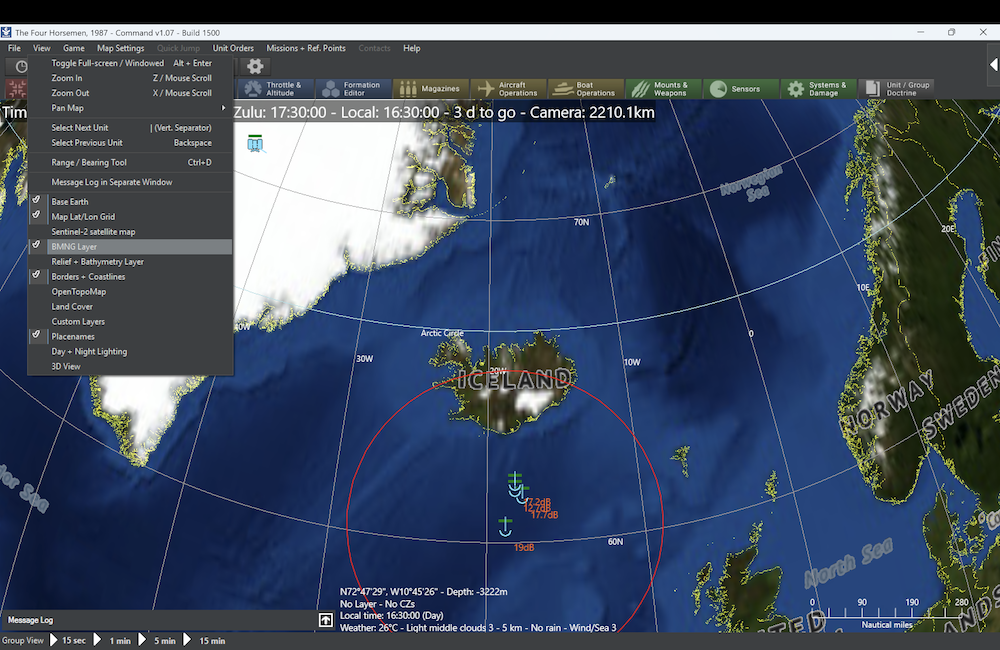Open Boat Operations

click(x=585, y=89)
